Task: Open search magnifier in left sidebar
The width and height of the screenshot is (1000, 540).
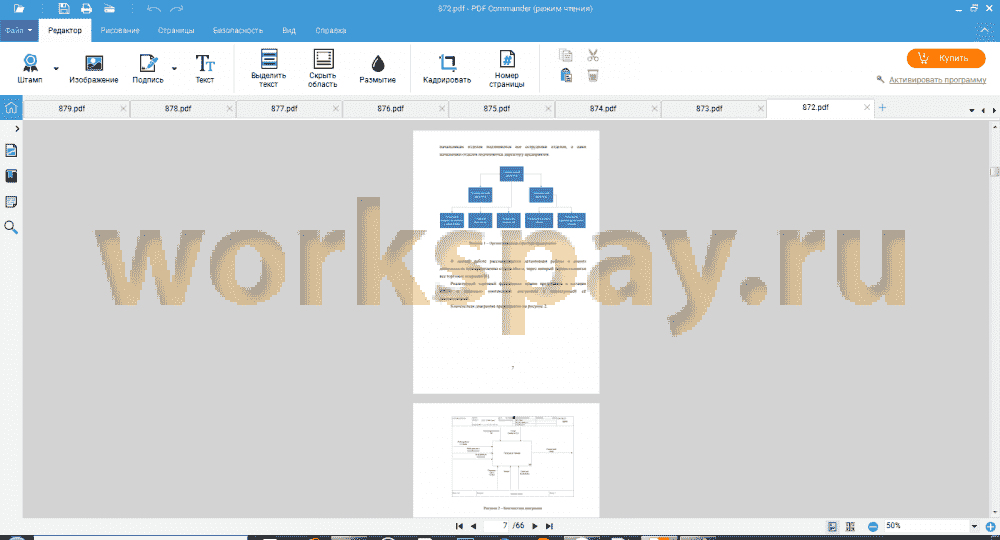Action: pos(11,227)
